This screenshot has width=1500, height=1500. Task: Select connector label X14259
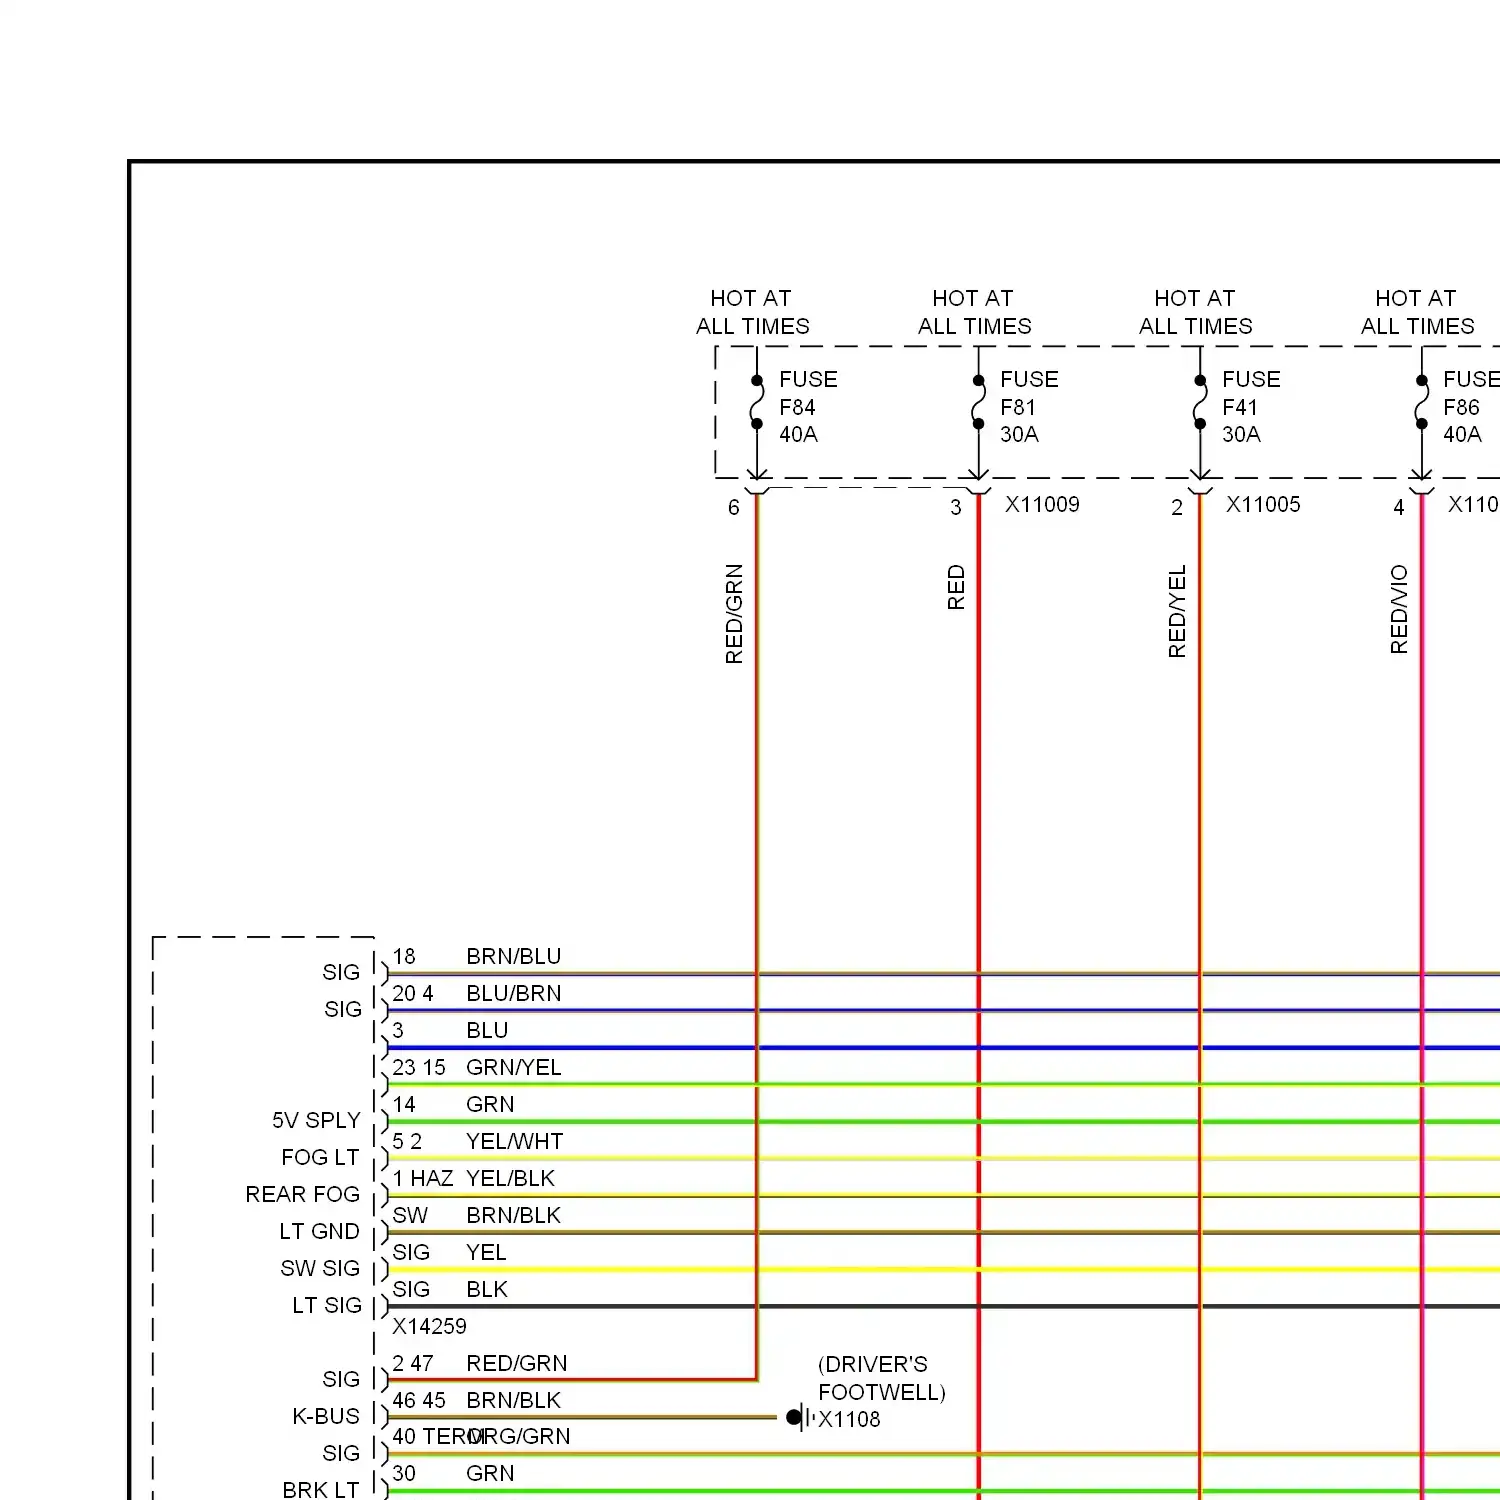[x=429, y=1326]
